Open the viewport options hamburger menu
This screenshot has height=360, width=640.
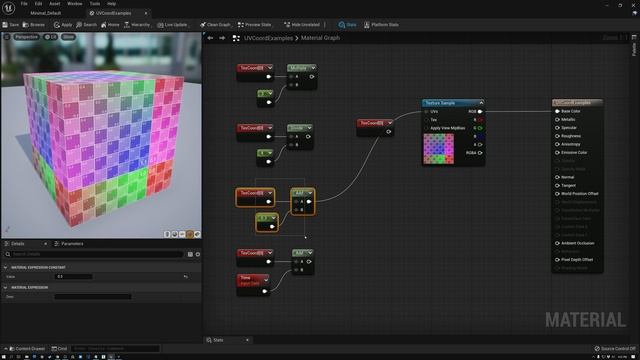(7, 37)
